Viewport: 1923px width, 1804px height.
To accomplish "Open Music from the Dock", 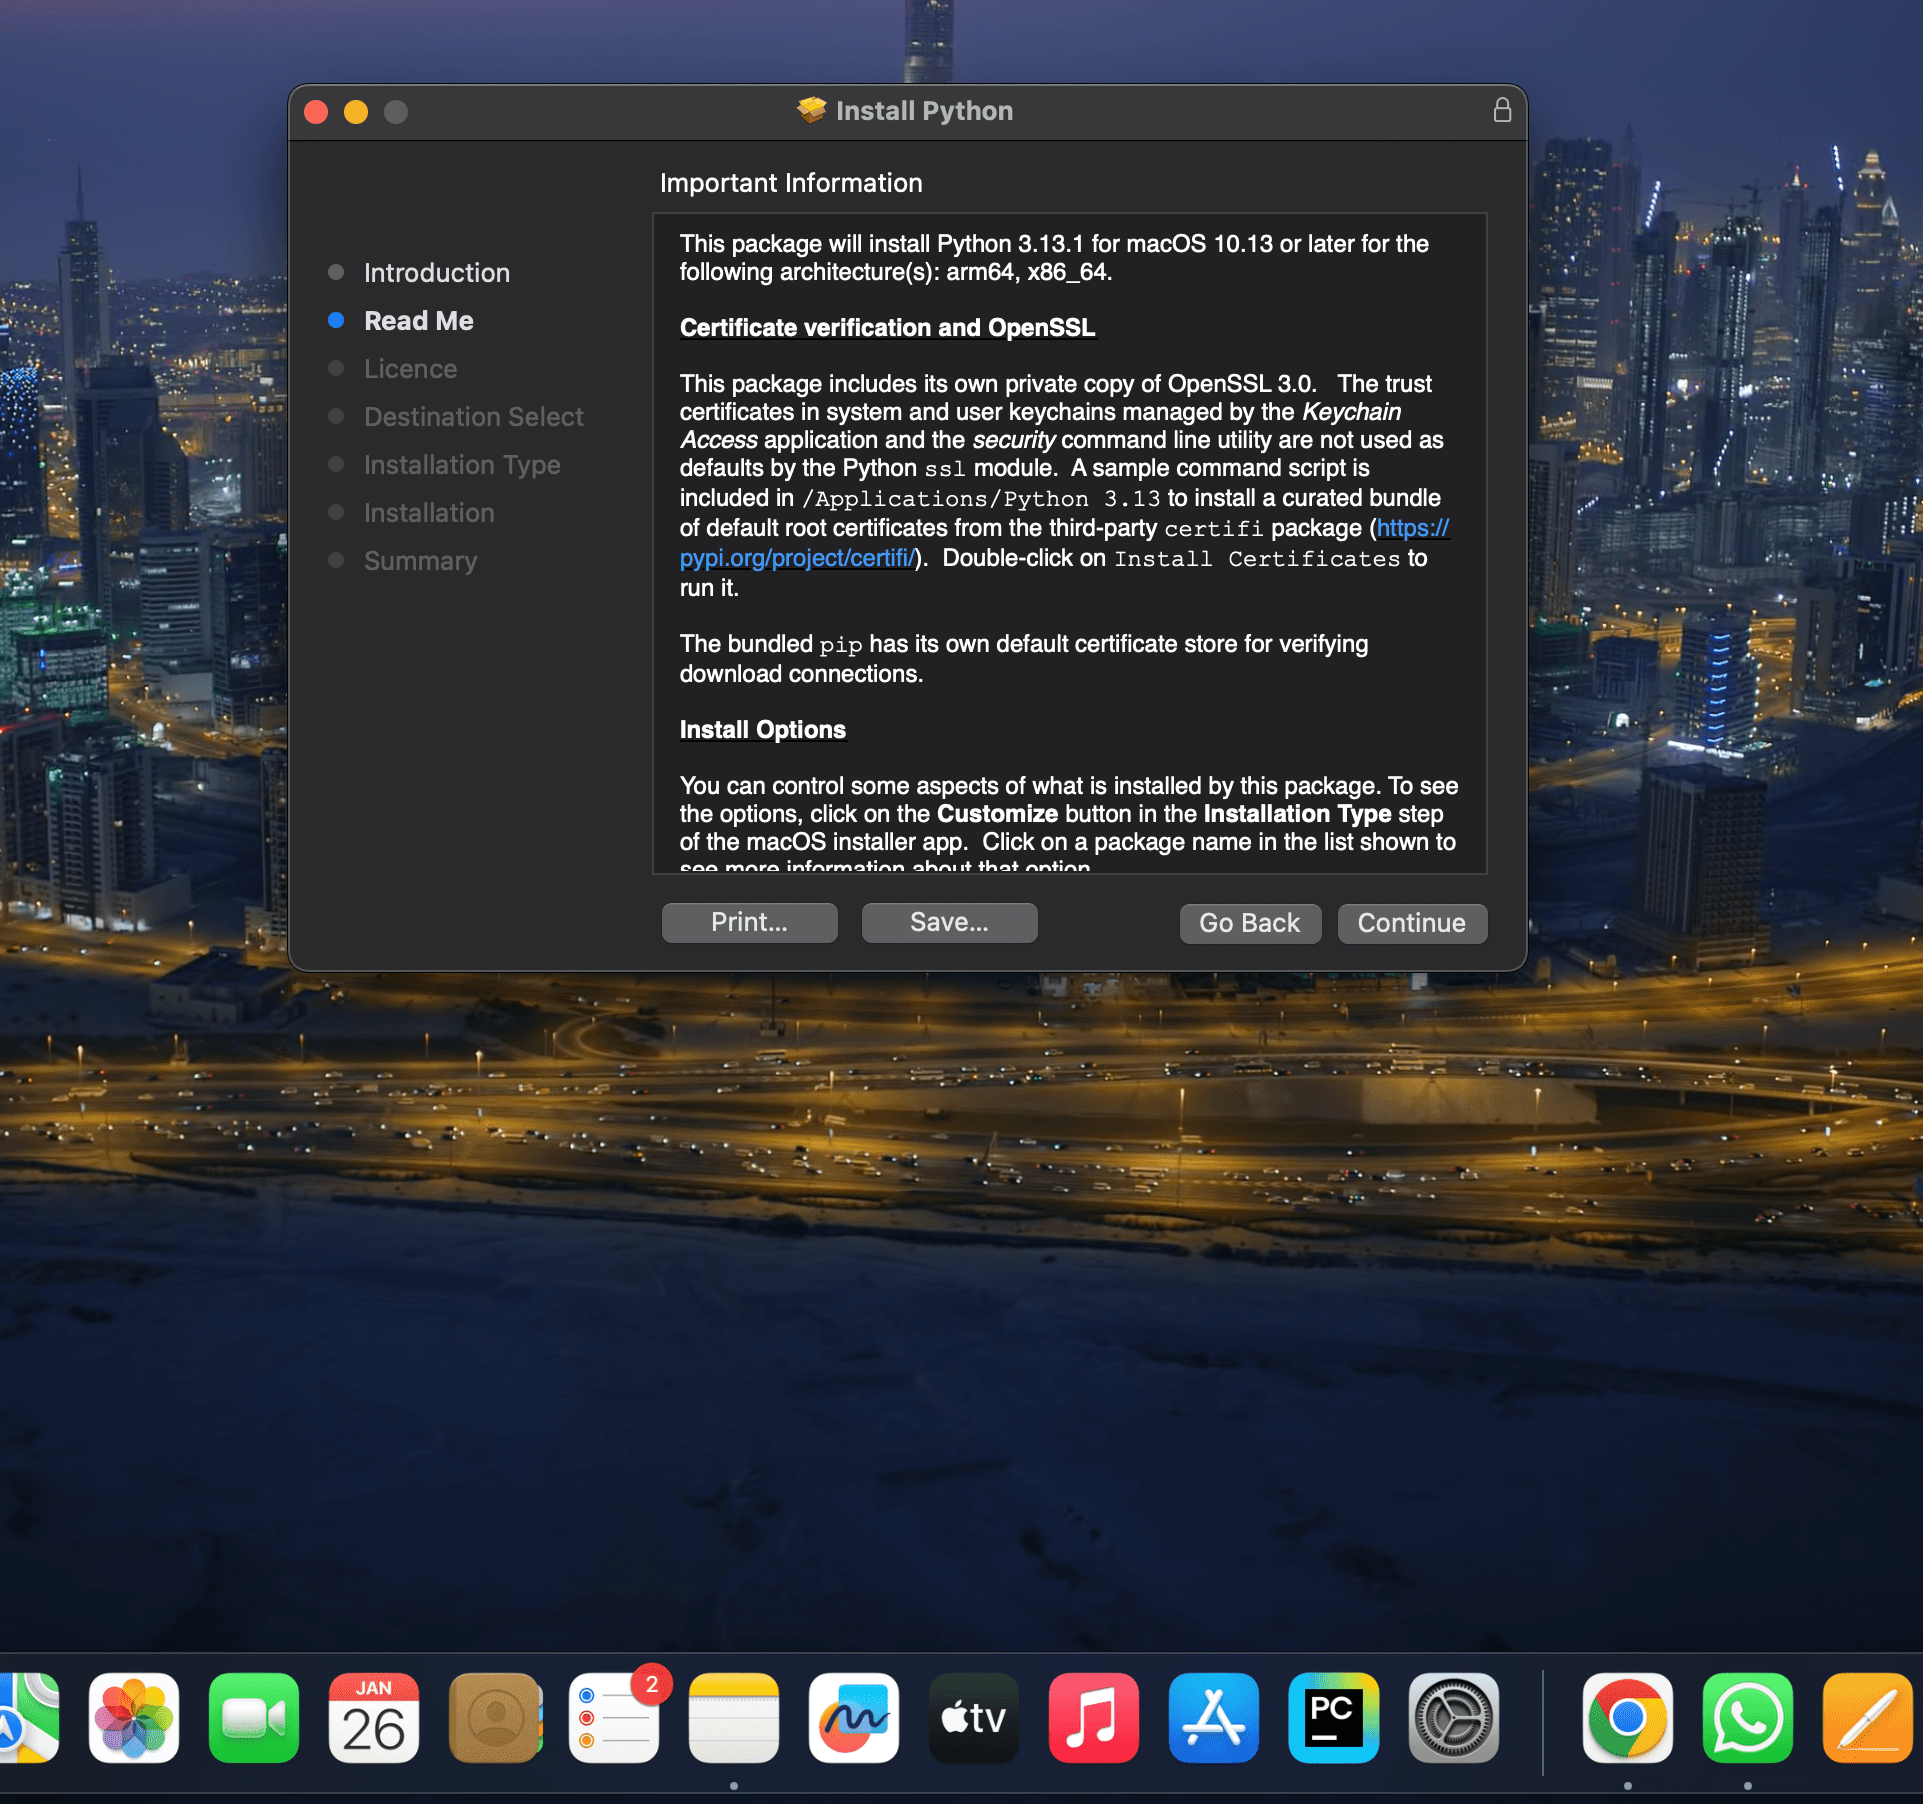I will click(x=1094, y=1718).
